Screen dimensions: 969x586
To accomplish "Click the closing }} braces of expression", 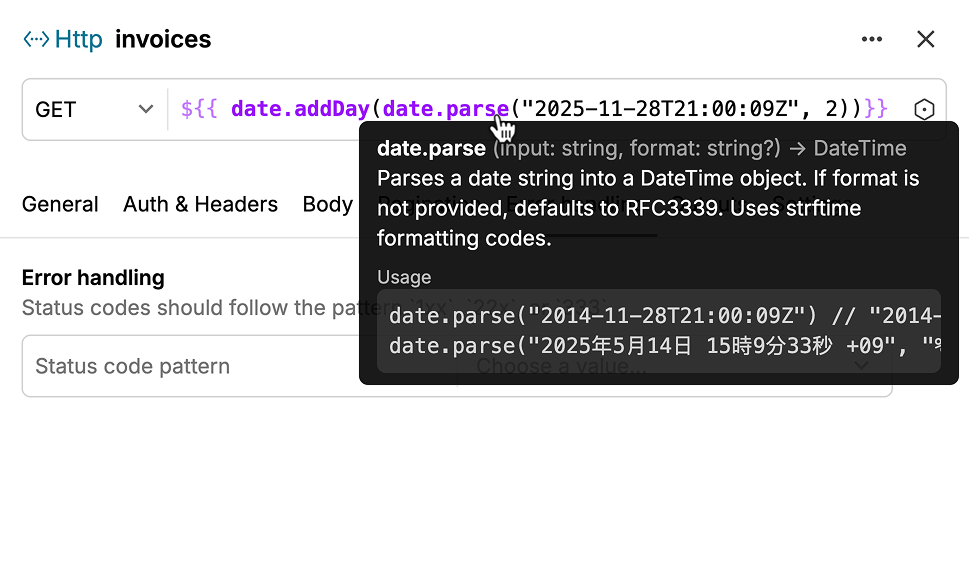I will click(x=876, y=109).
